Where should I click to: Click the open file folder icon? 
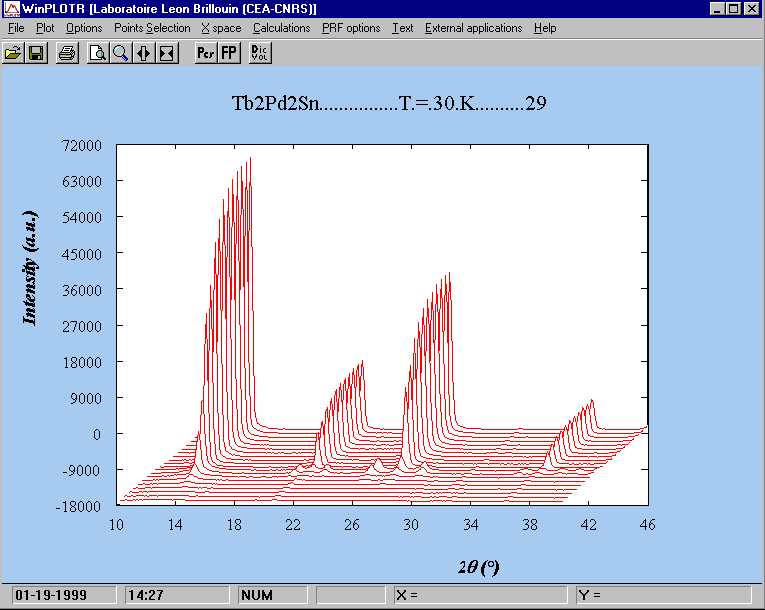[13, 53]
